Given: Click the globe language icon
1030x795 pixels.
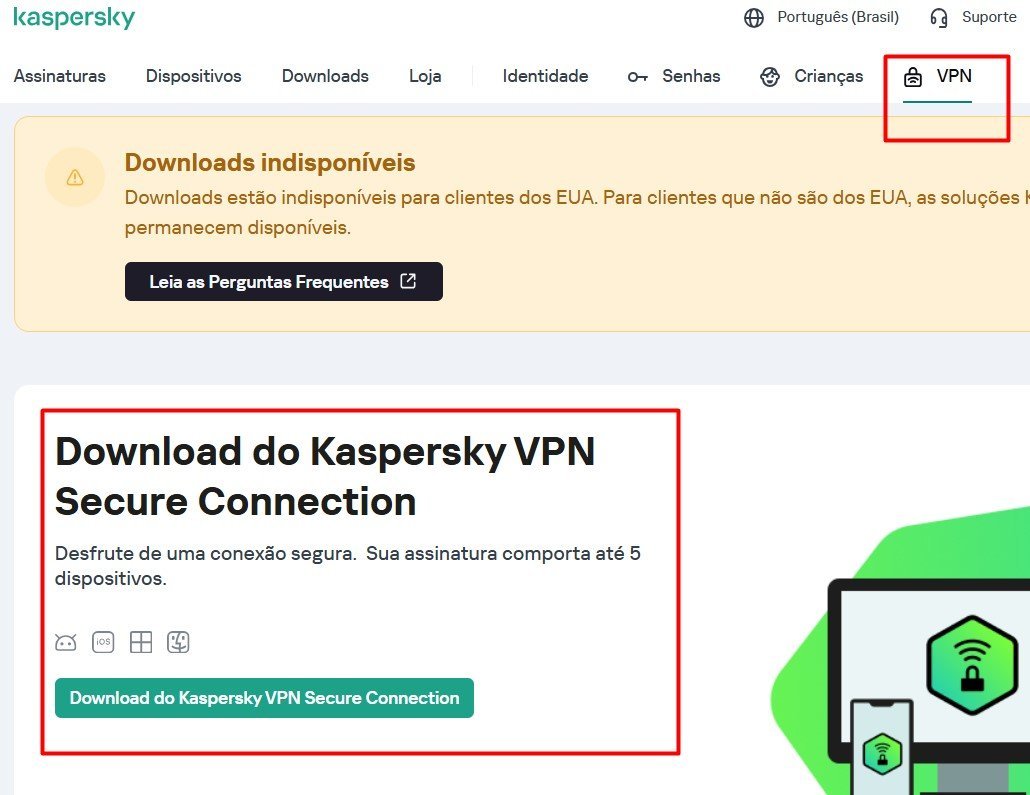Looking at the screenshot, I should pos(753,18).
